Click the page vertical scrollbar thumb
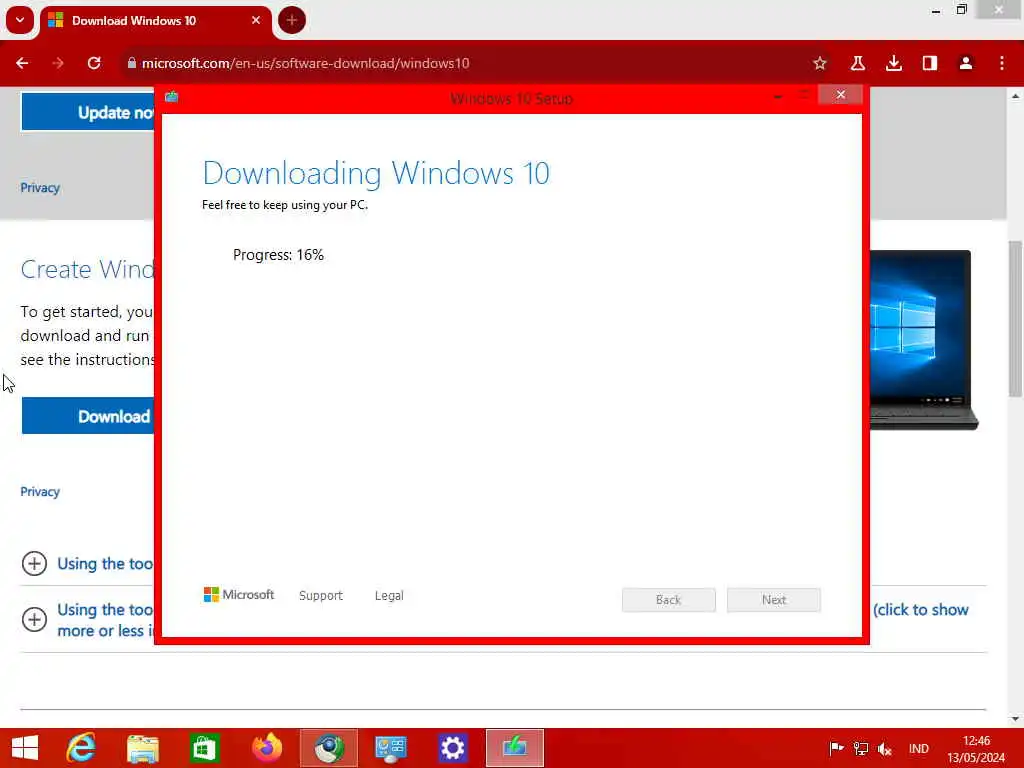 pos(1015,319)
